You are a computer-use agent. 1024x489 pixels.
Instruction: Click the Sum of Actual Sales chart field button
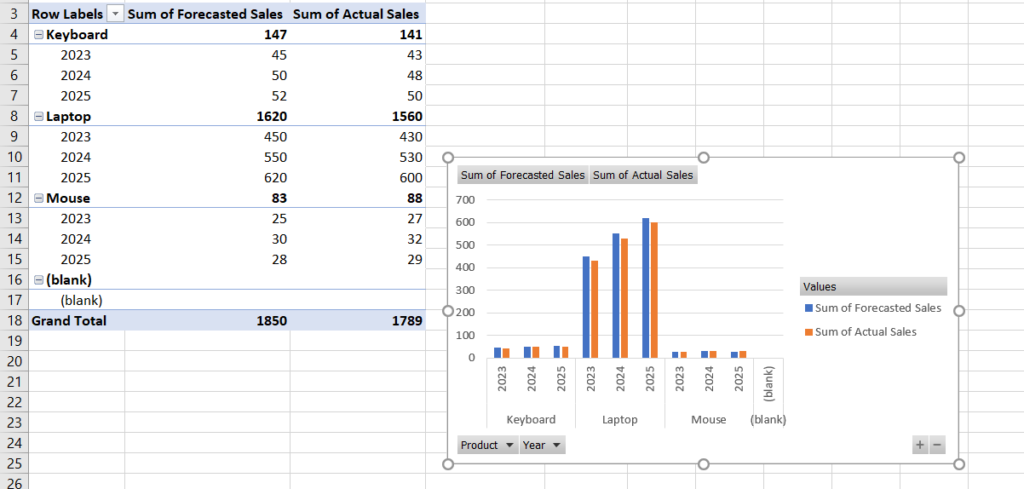643,175
